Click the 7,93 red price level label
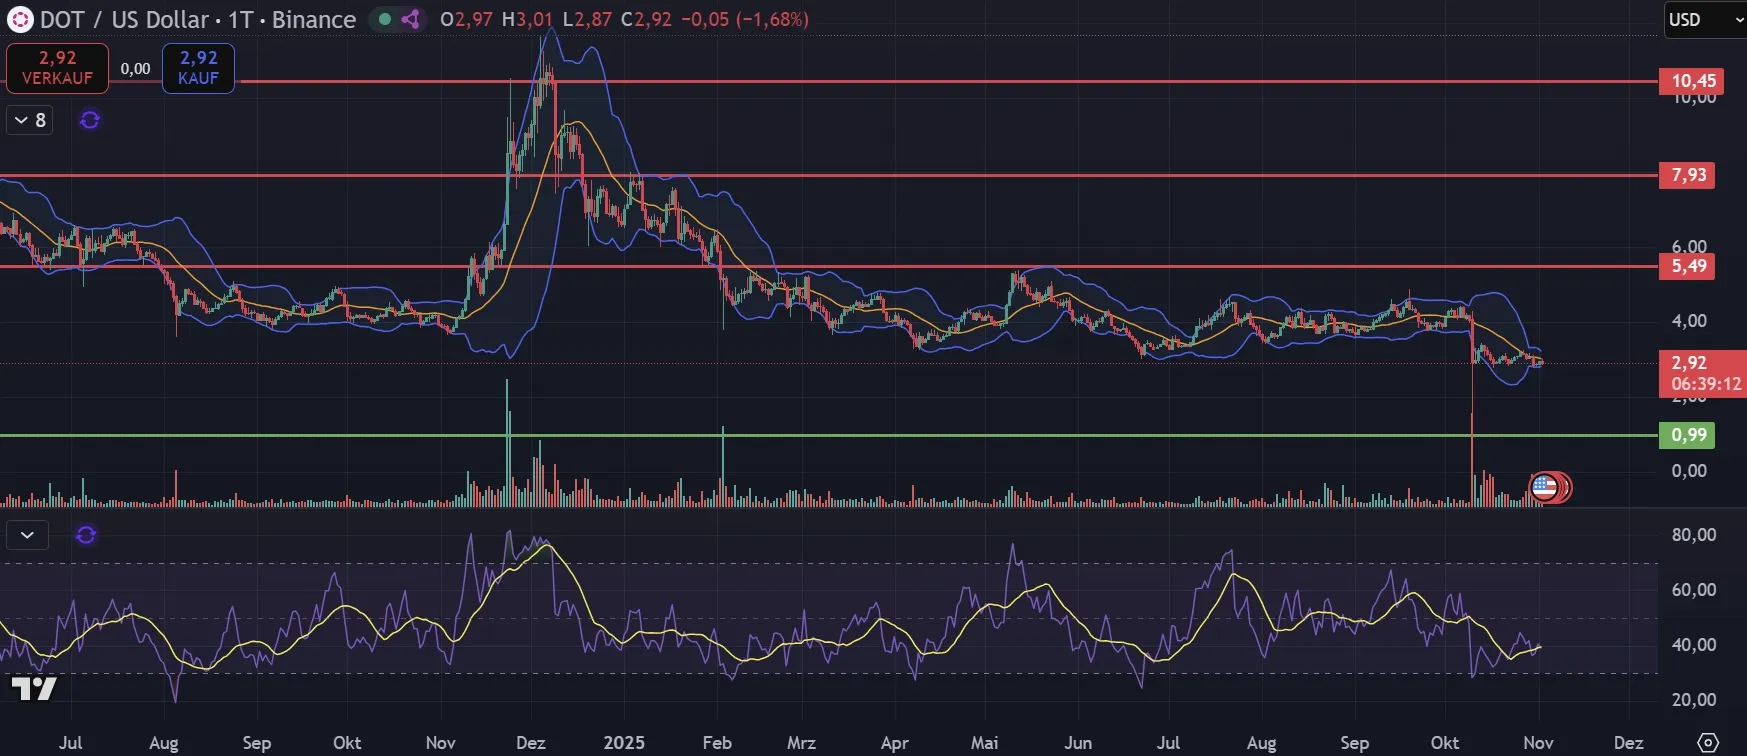Screen dimensions: 1747x756 click(1687, 175)
